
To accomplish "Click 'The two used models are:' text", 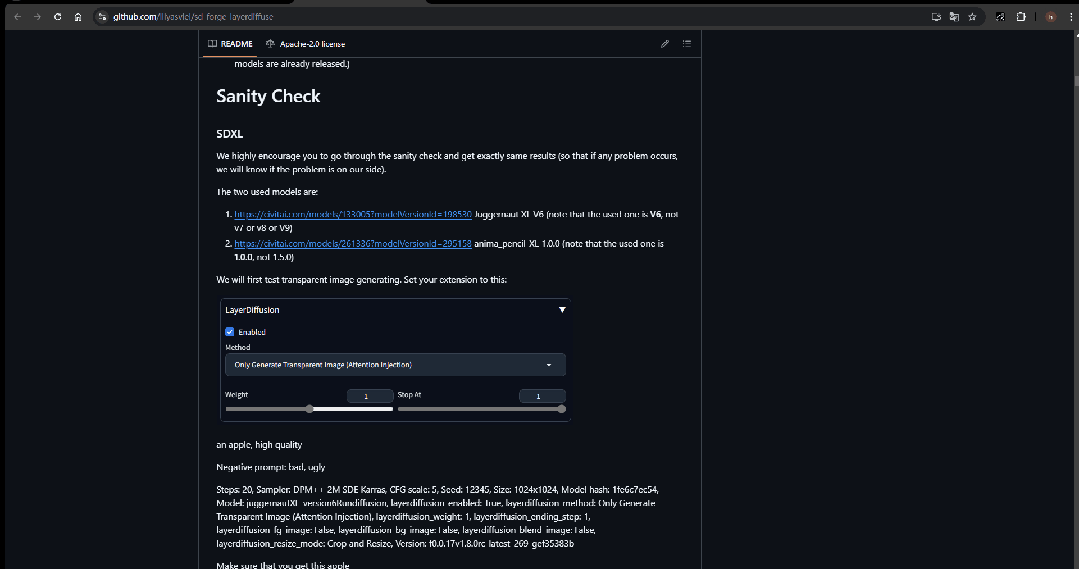I will pos(267,192).
